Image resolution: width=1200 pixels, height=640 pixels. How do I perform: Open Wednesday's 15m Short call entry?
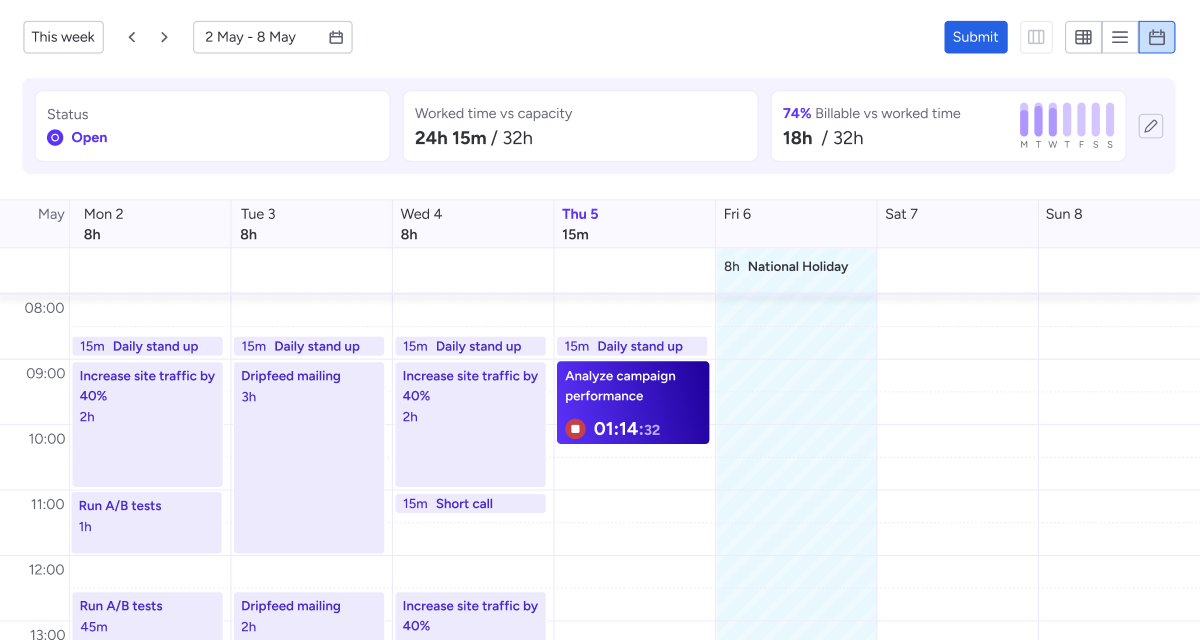pos(470,504)
